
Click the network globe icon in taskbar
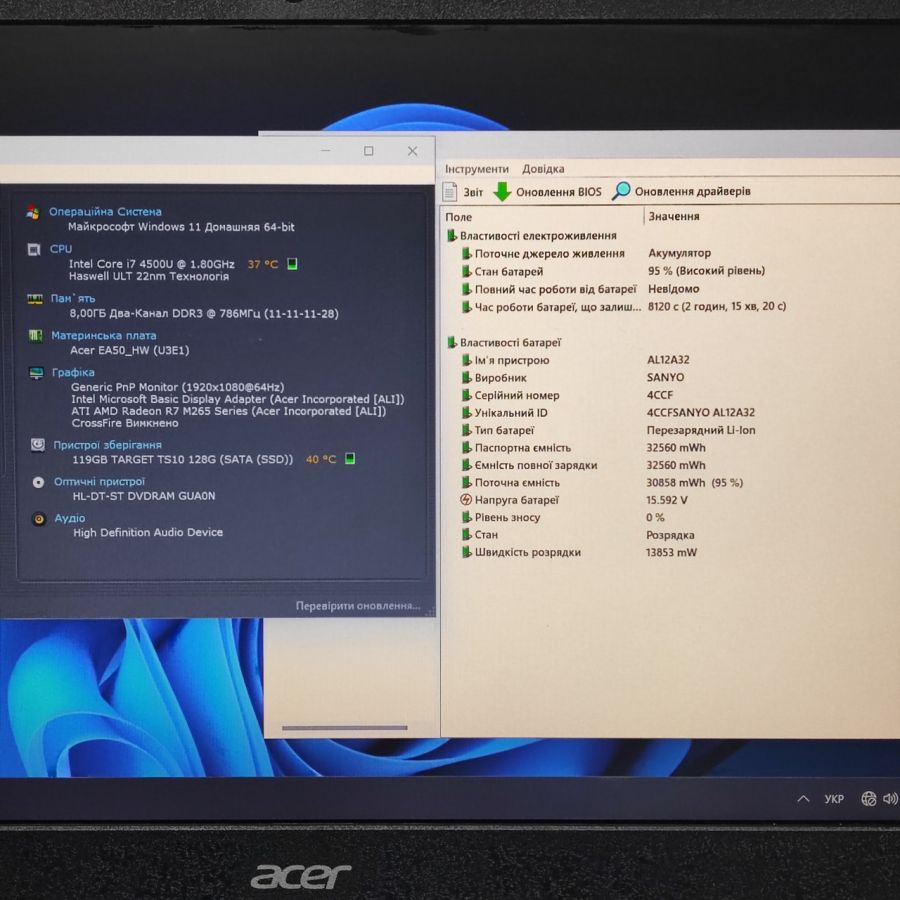pos(868,798)
